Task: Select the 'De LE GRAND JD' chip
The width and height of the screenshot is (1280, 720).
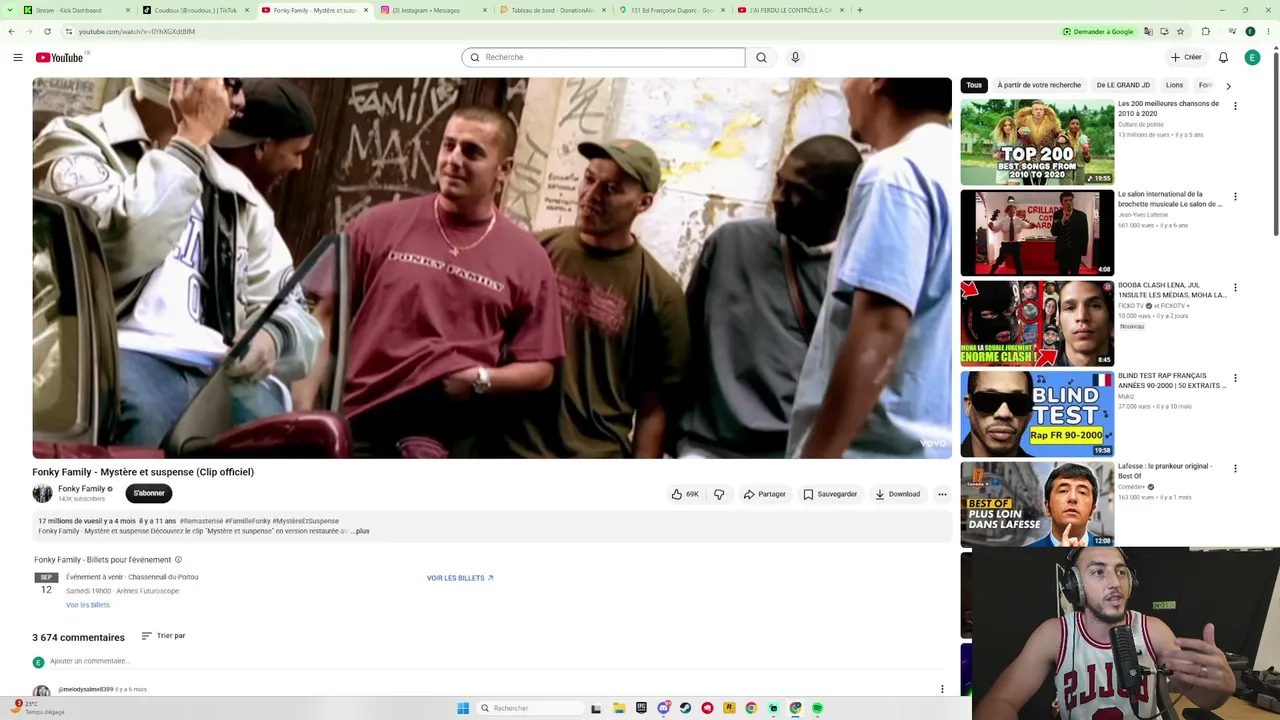Action: 1123,85
